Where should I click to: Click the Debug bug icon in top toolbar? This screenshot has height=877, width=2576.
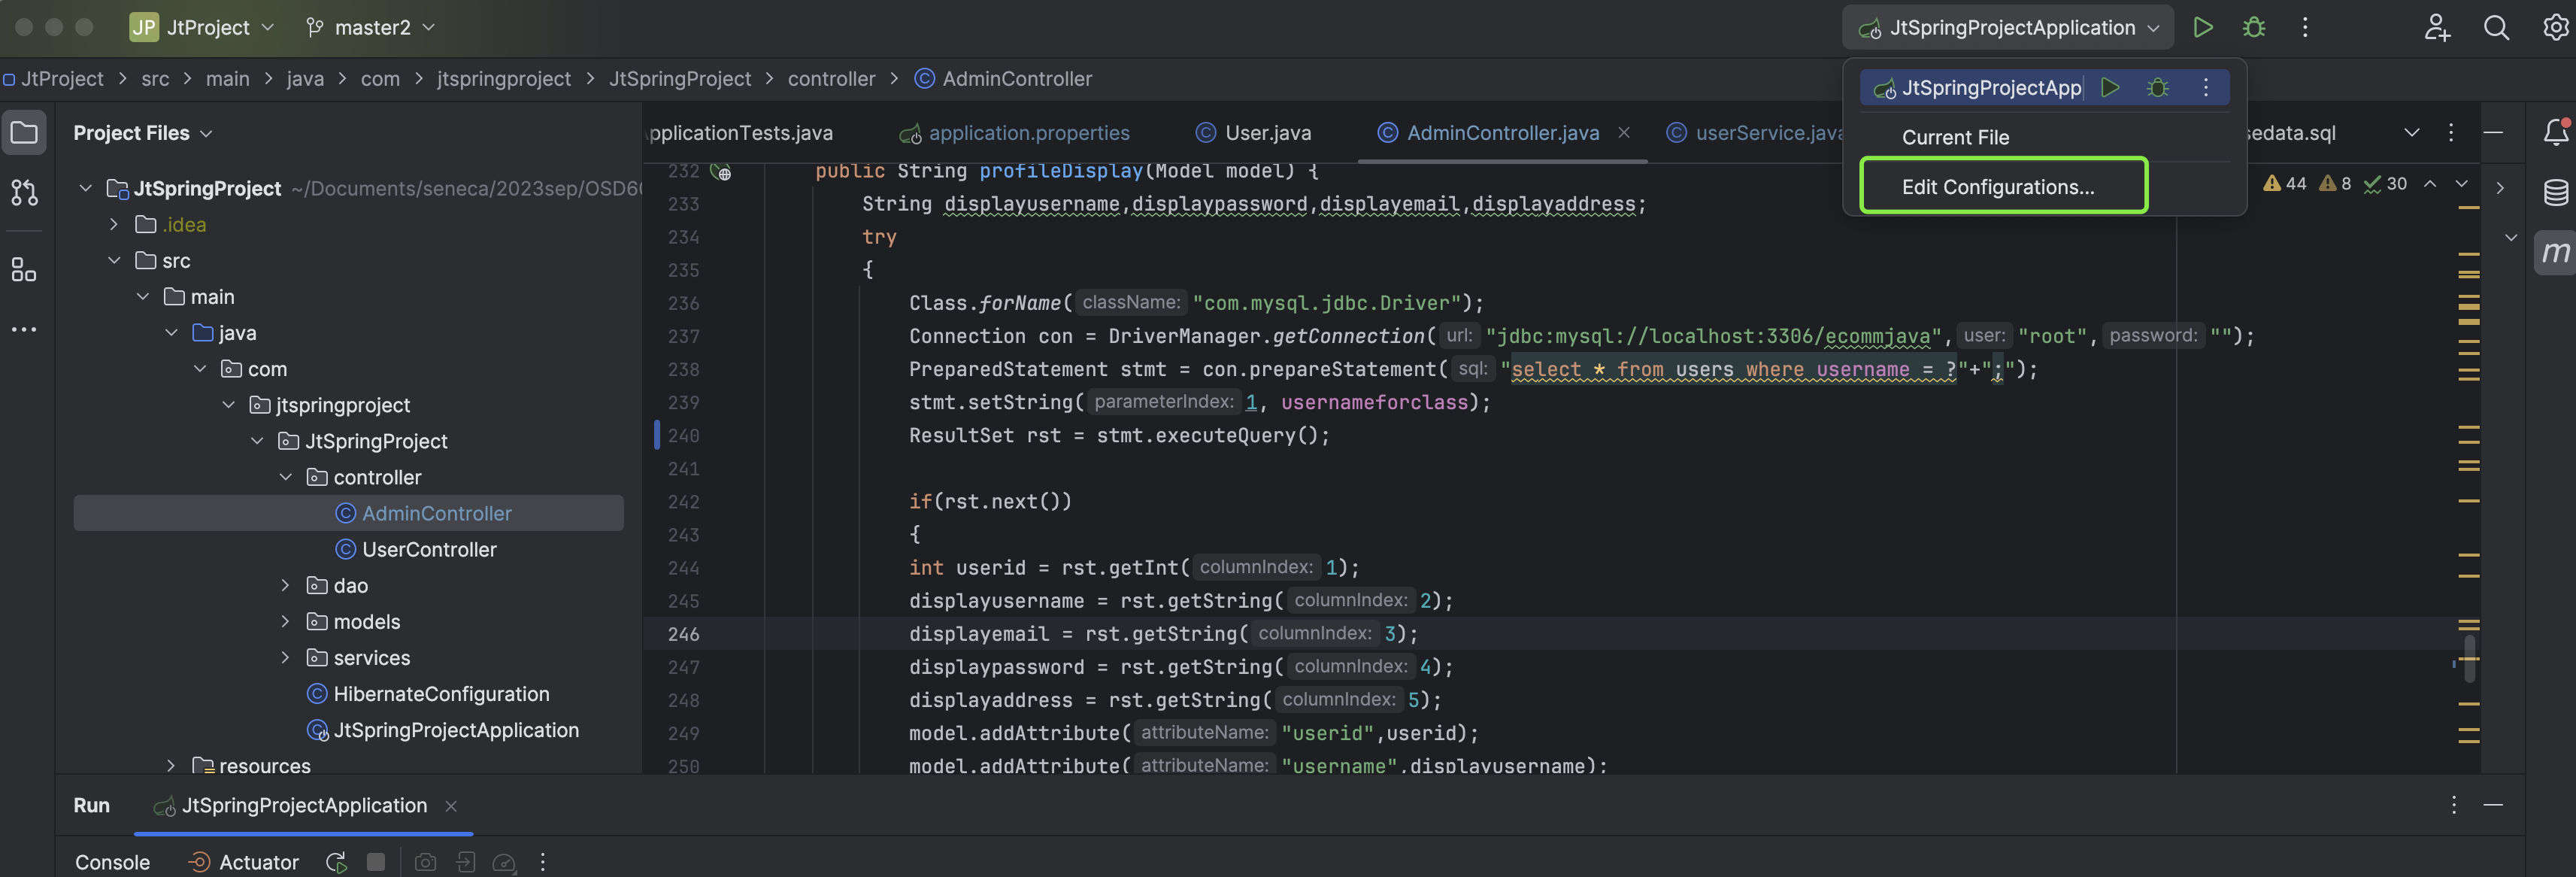[x=2254, y=28]
